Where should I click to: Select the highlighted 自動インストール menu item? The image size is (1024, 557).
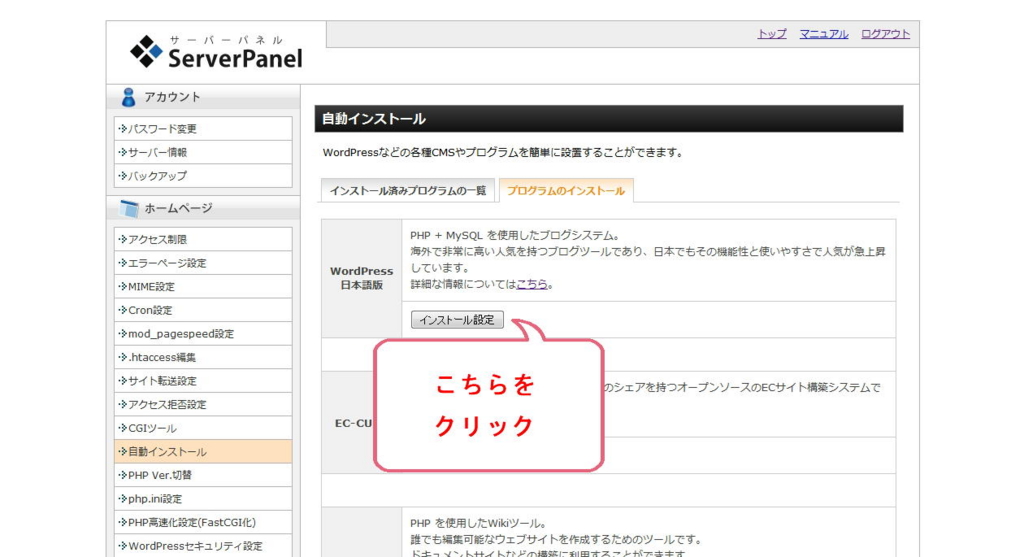203,451
